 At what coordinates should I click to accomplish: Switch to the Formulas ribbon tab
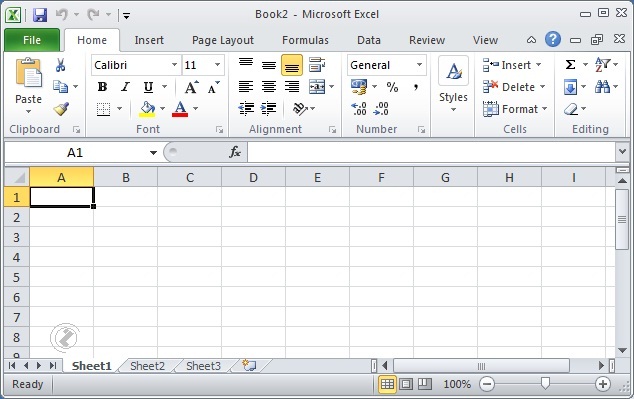[x=305, y=40]
